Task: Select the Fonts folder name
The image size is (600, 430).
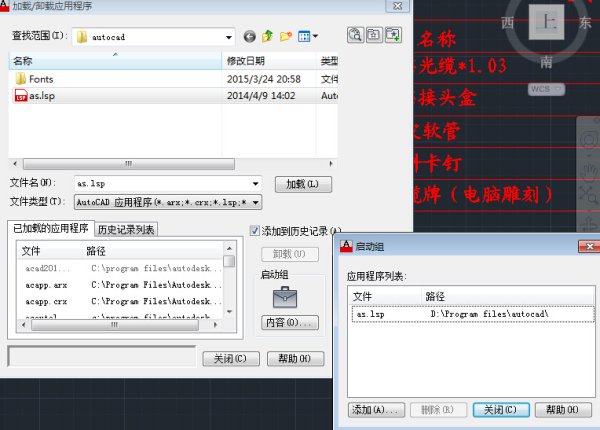Action: tap(41, 79)
